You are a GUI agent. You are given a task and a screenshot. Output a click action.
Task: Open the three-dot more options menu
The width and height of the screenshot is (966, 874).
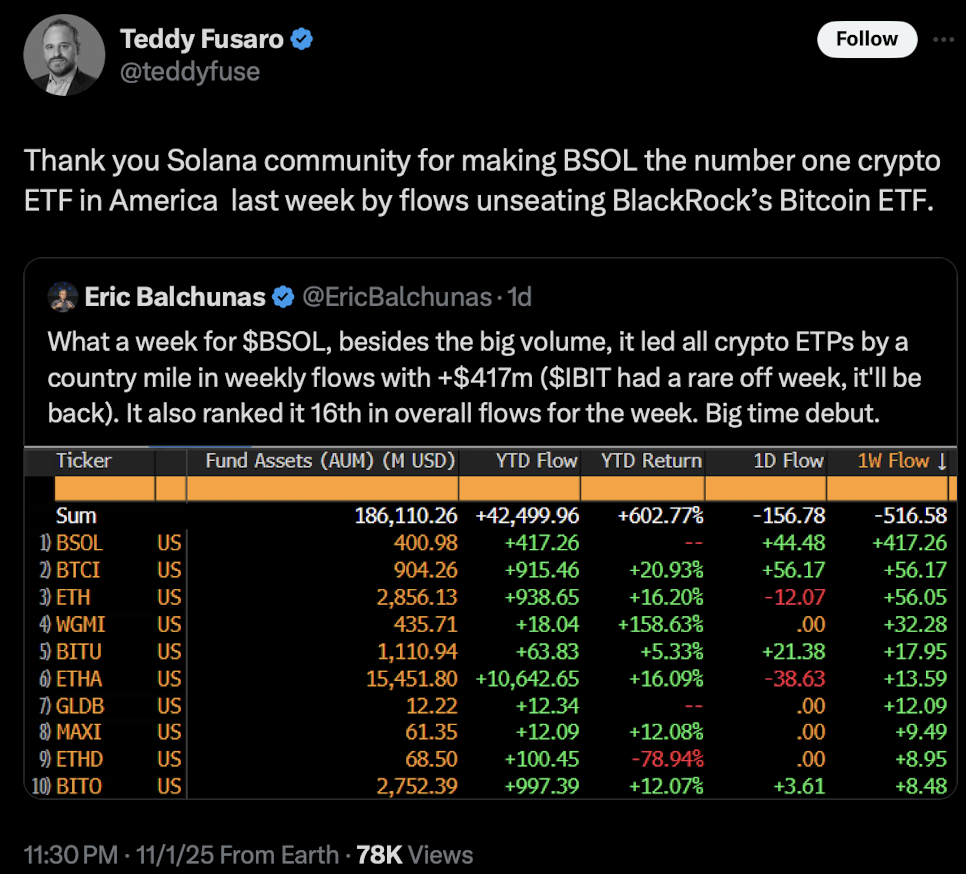(x=942, y=40)
